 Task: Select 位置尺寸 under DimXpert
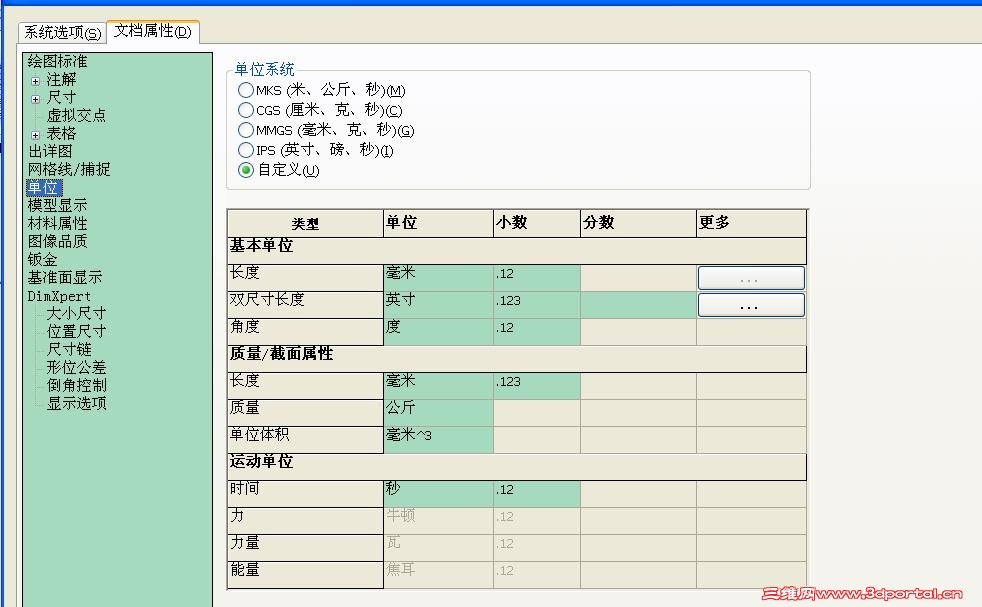(x=76, y=331)
